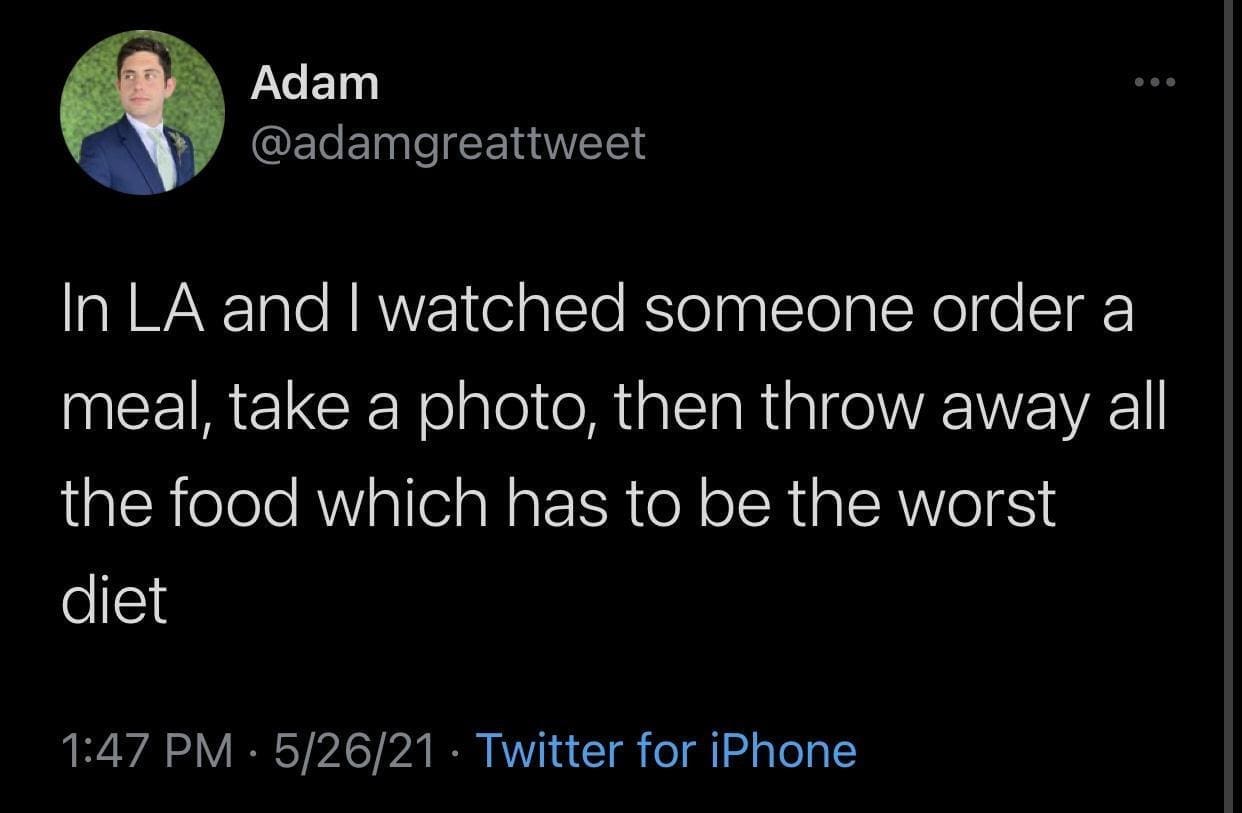Click Adam's round profile picture

click(142, 112)
